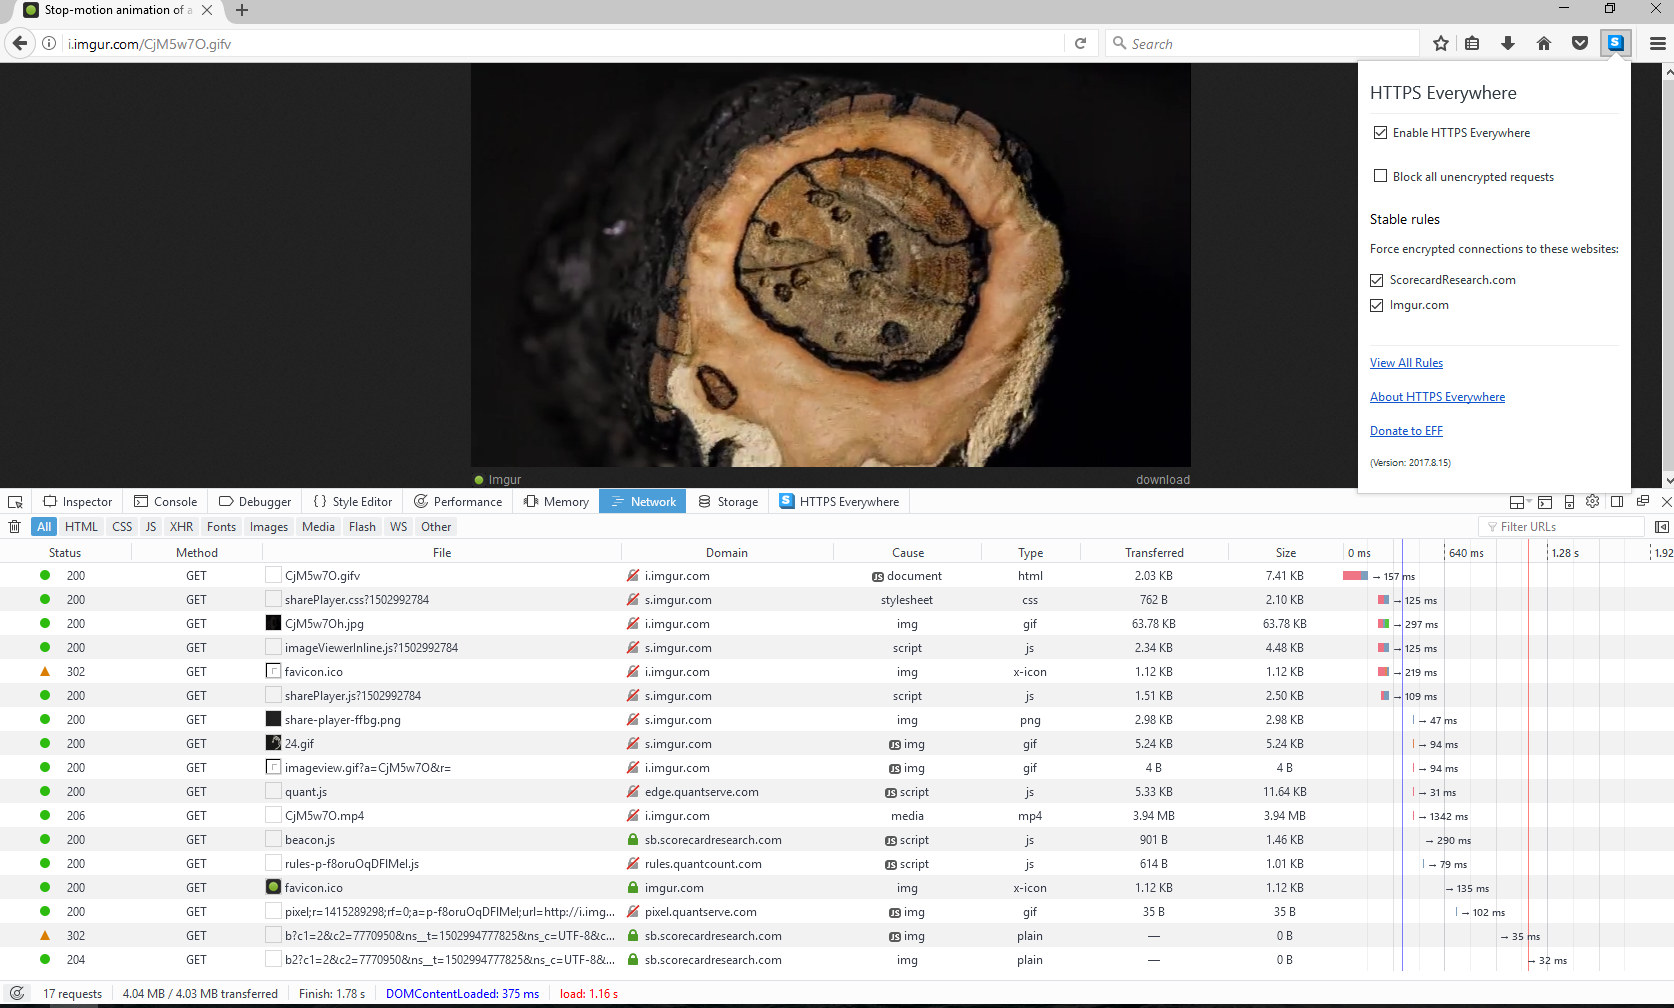The width and height of the screenshot is (1674, 1008).
Task: Click broken lock icon for CjM5w7O.gifv row
Action: tap(633, 576)
